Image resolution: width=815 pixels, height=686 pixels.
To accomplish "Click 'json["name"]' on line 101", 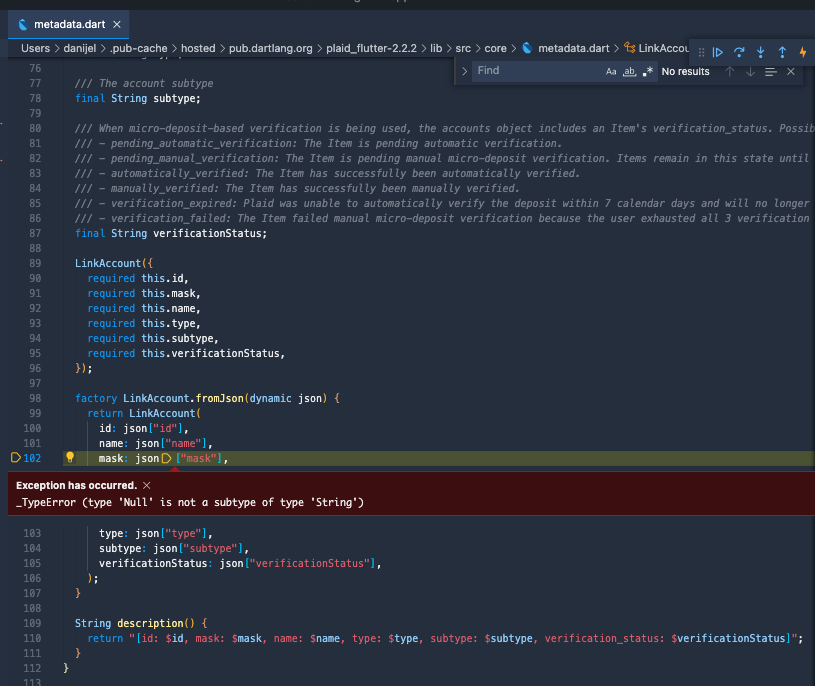I will [171, 443].
